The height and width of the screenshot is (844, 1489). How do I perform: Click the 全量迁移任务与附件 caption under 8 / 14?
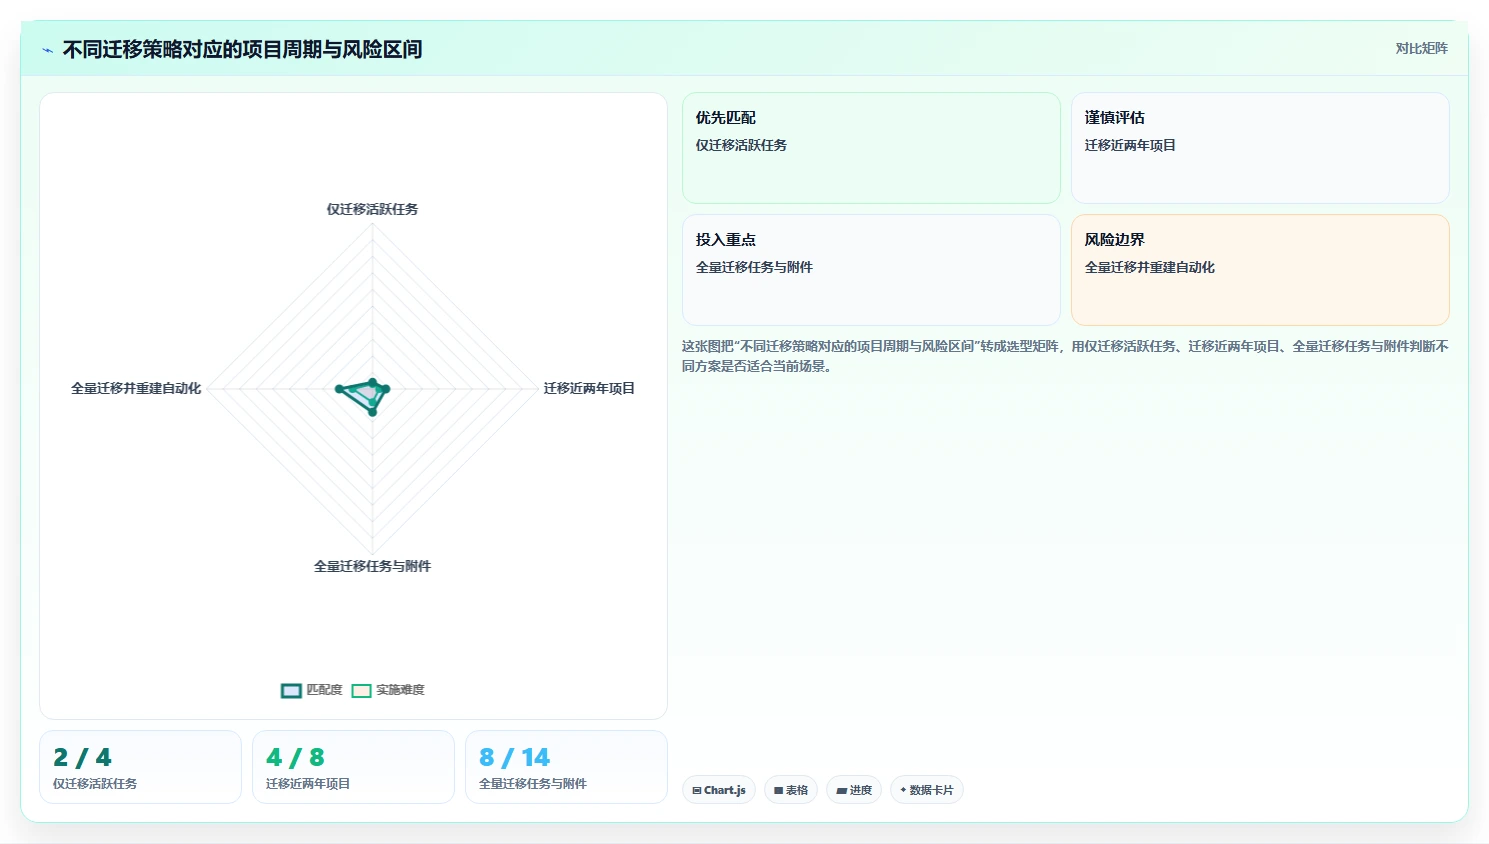point(533,784)
